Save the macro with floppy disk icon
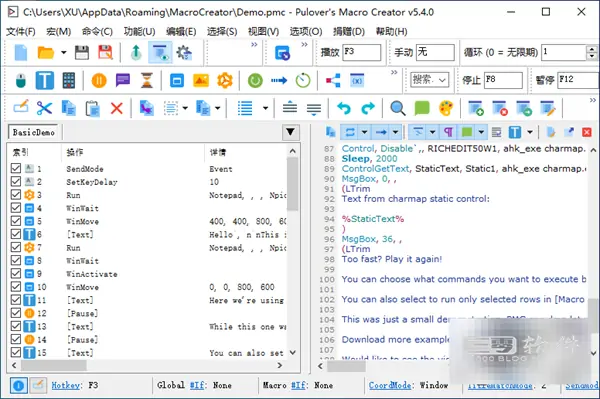The height and width of the screenshot is (399, 600). click(x=82, y=52)
